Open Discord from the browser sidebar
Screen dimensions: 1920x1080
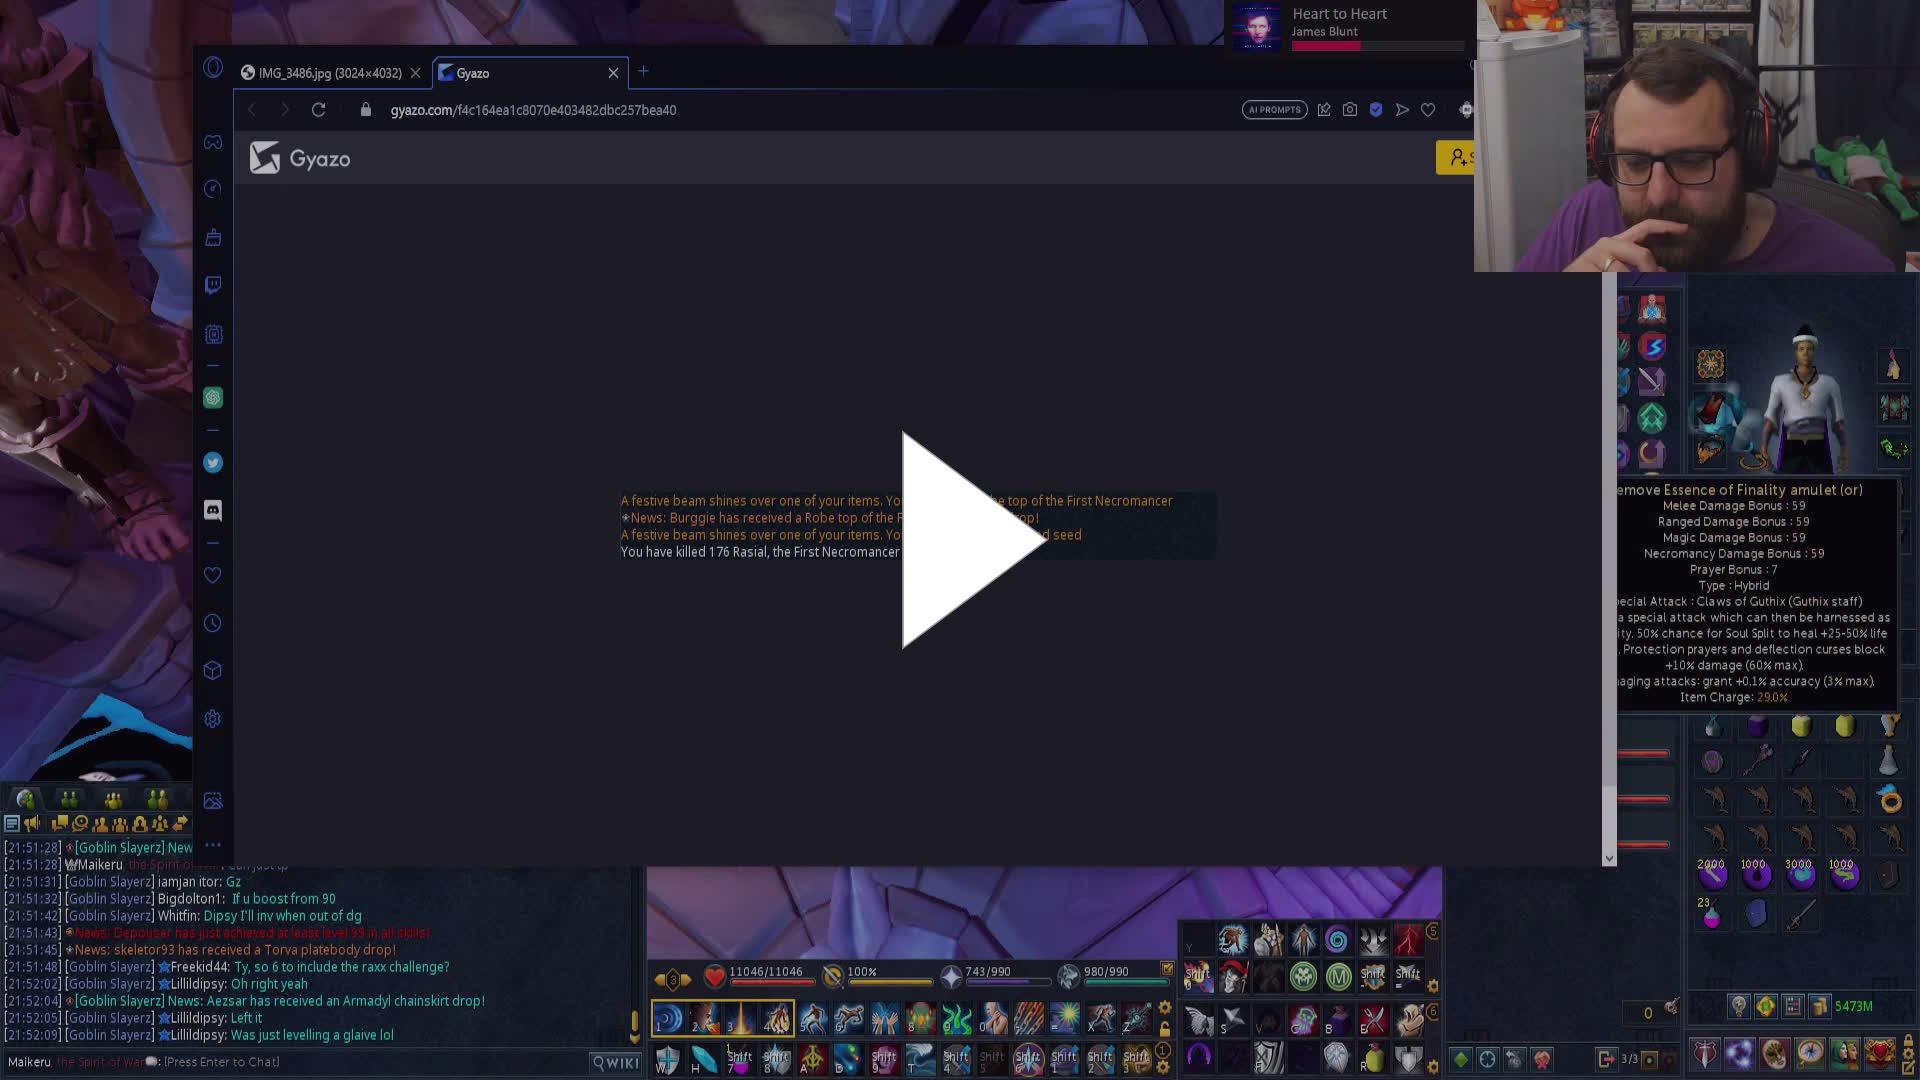click(x=212, y=511)
